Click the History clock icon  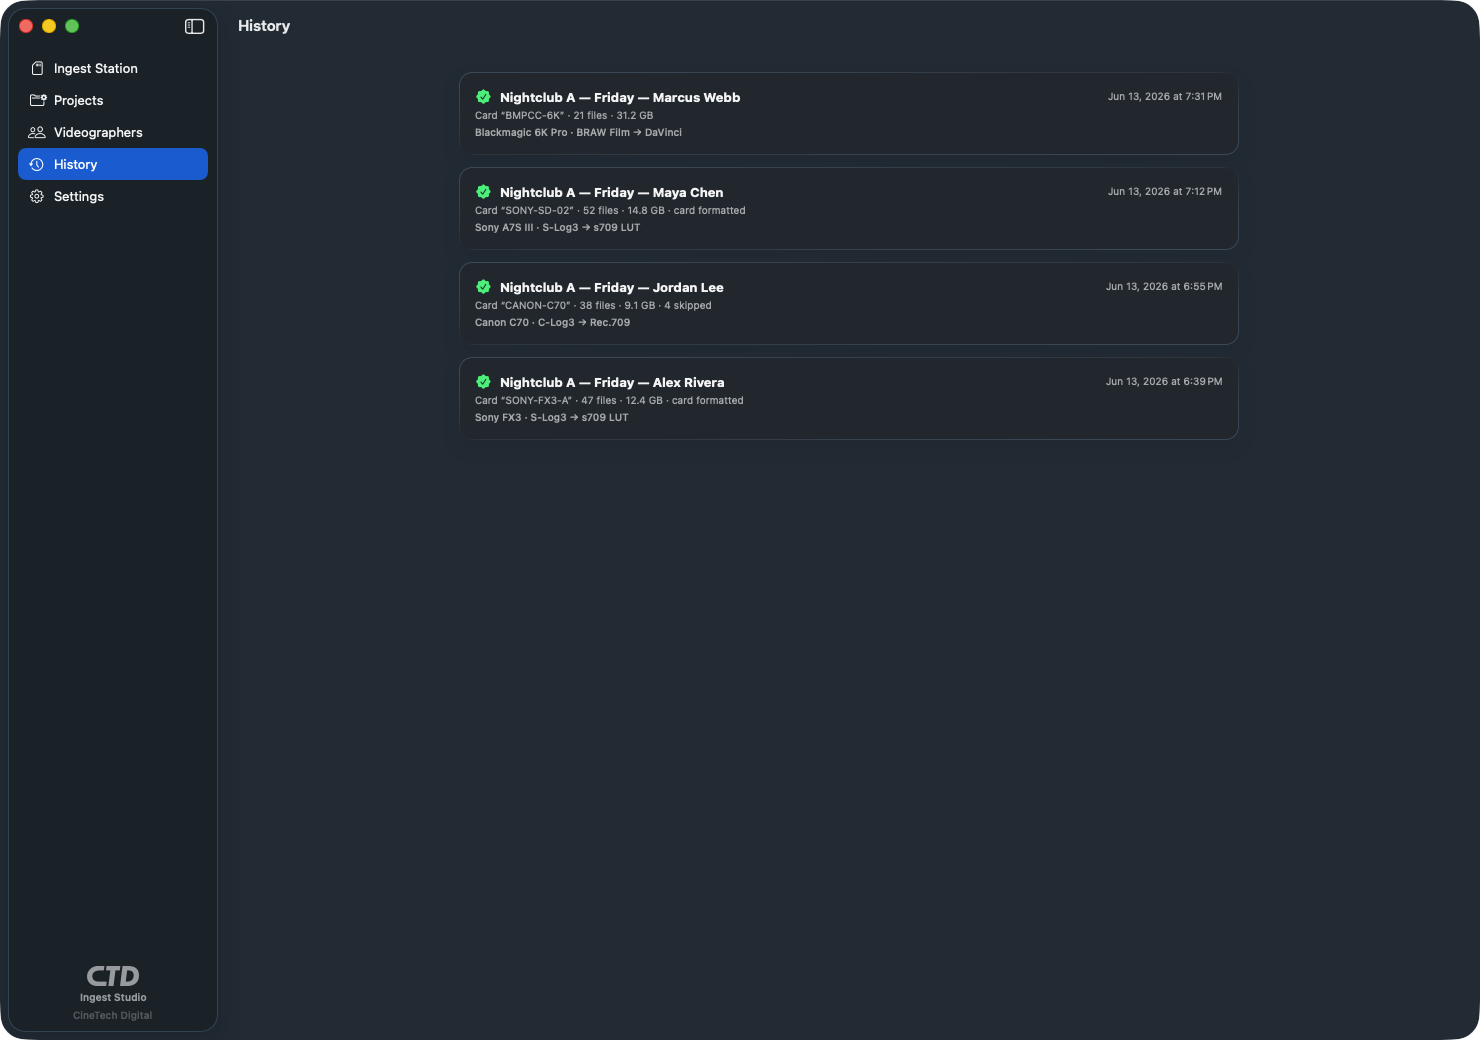[37, 164]
